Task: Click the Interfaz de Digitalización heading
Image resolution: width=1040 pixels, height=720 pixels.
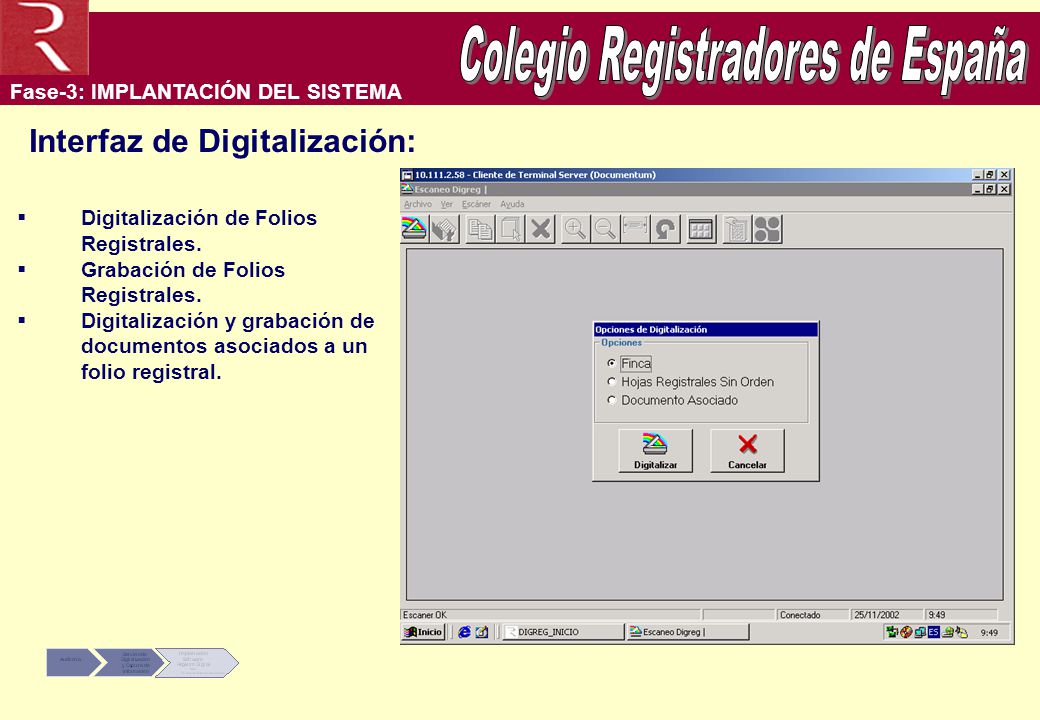Action: click(x=222, y=141)
